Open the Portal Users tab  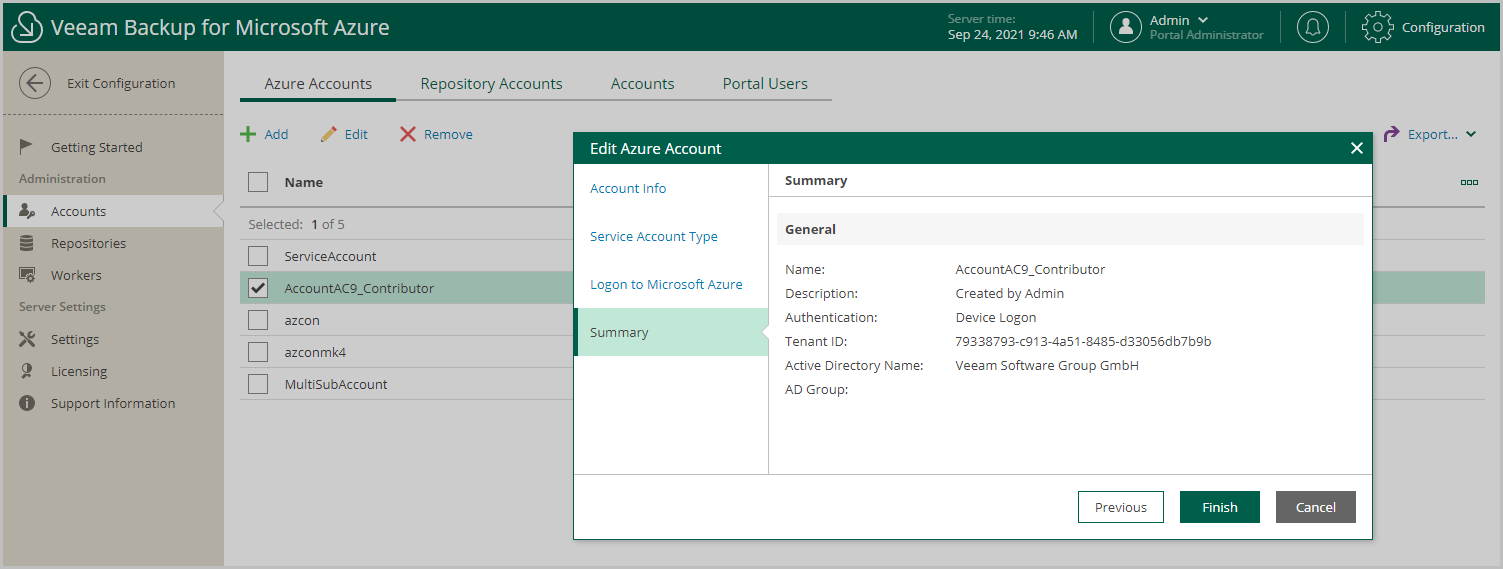pyautogui.click(x=765, y=84)
